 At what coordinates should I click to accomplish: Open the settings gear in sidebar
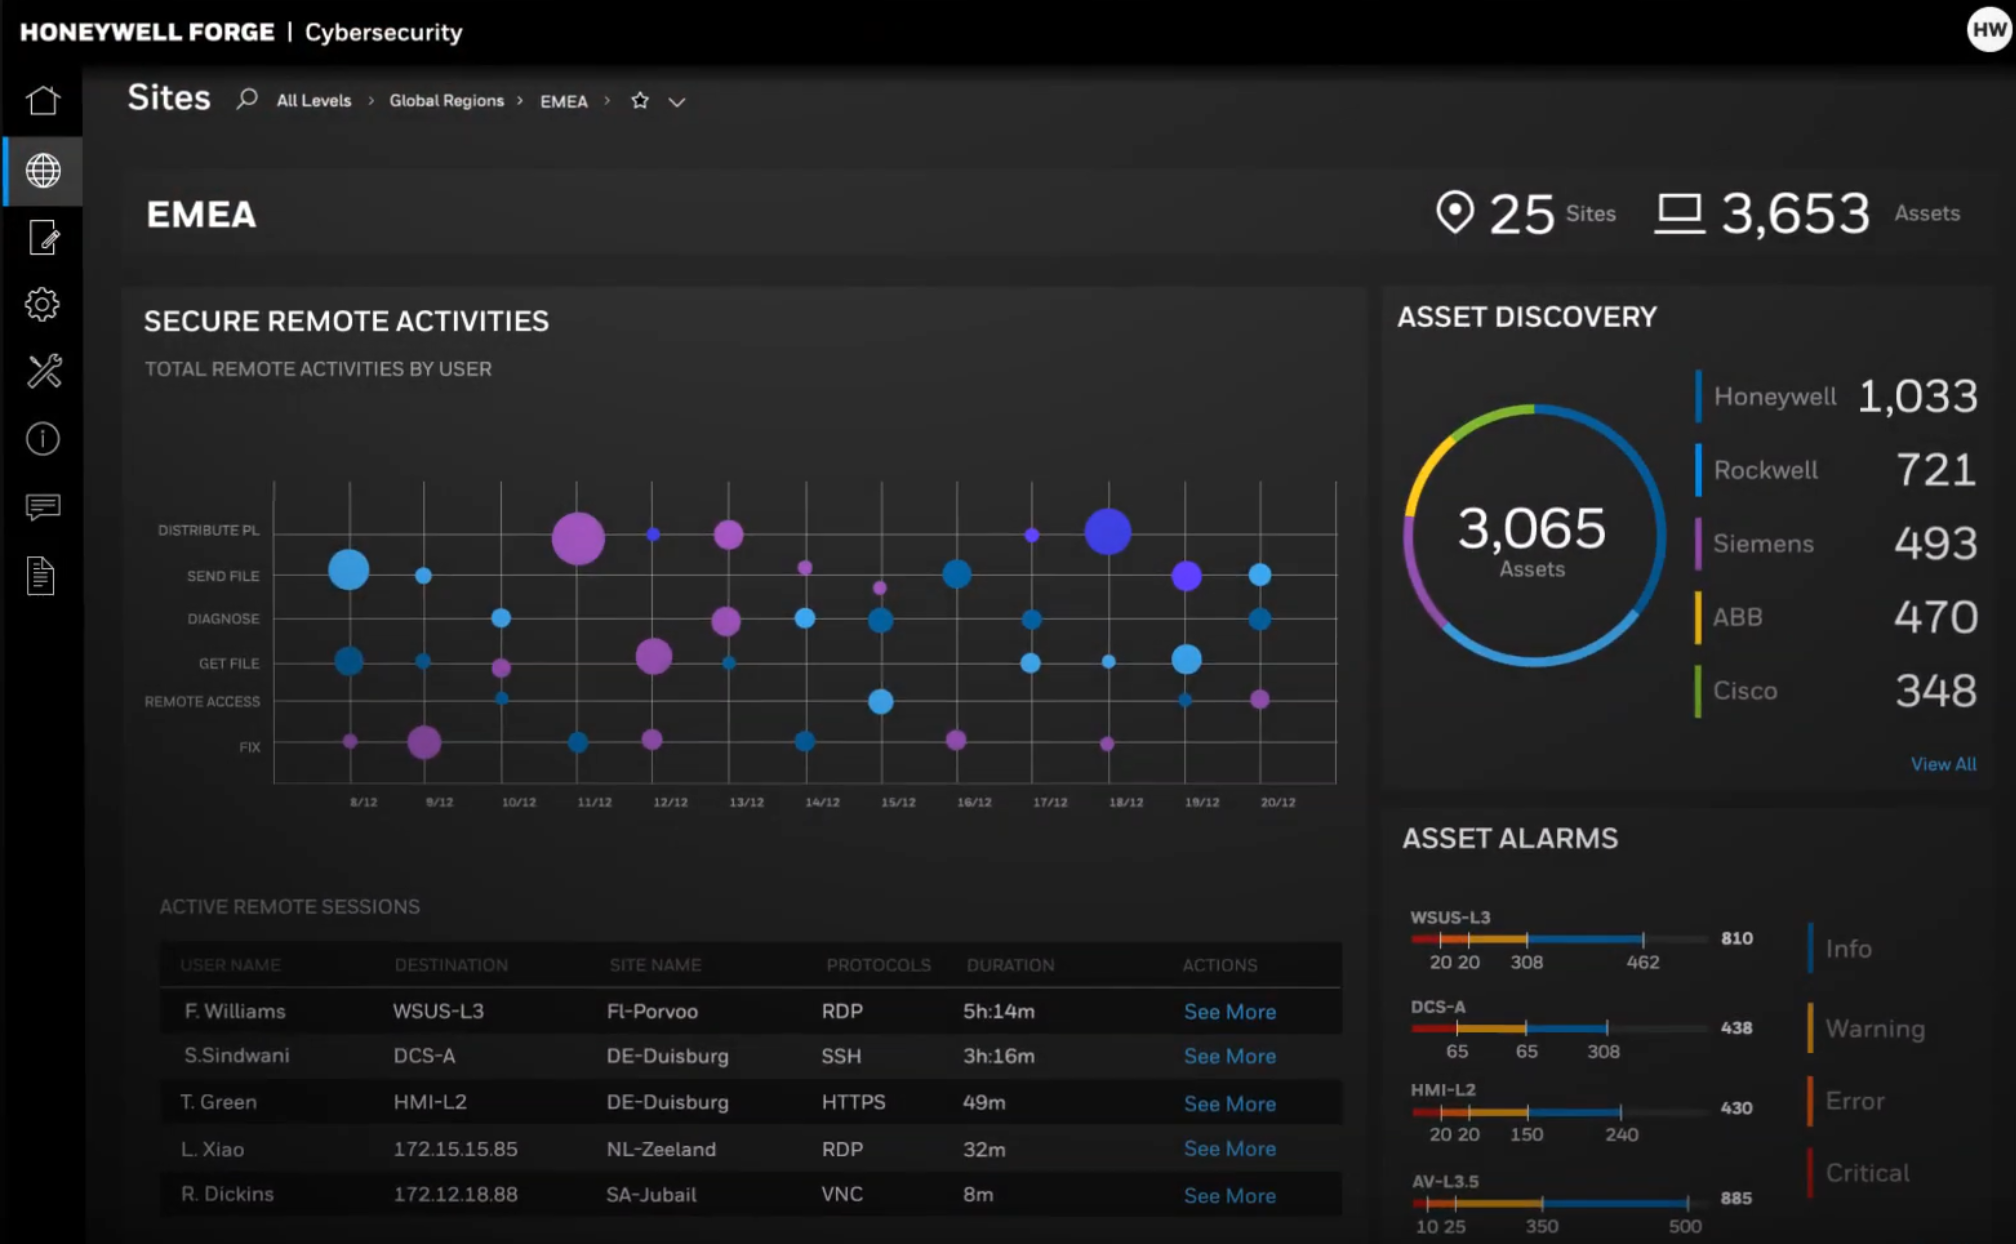43,304
